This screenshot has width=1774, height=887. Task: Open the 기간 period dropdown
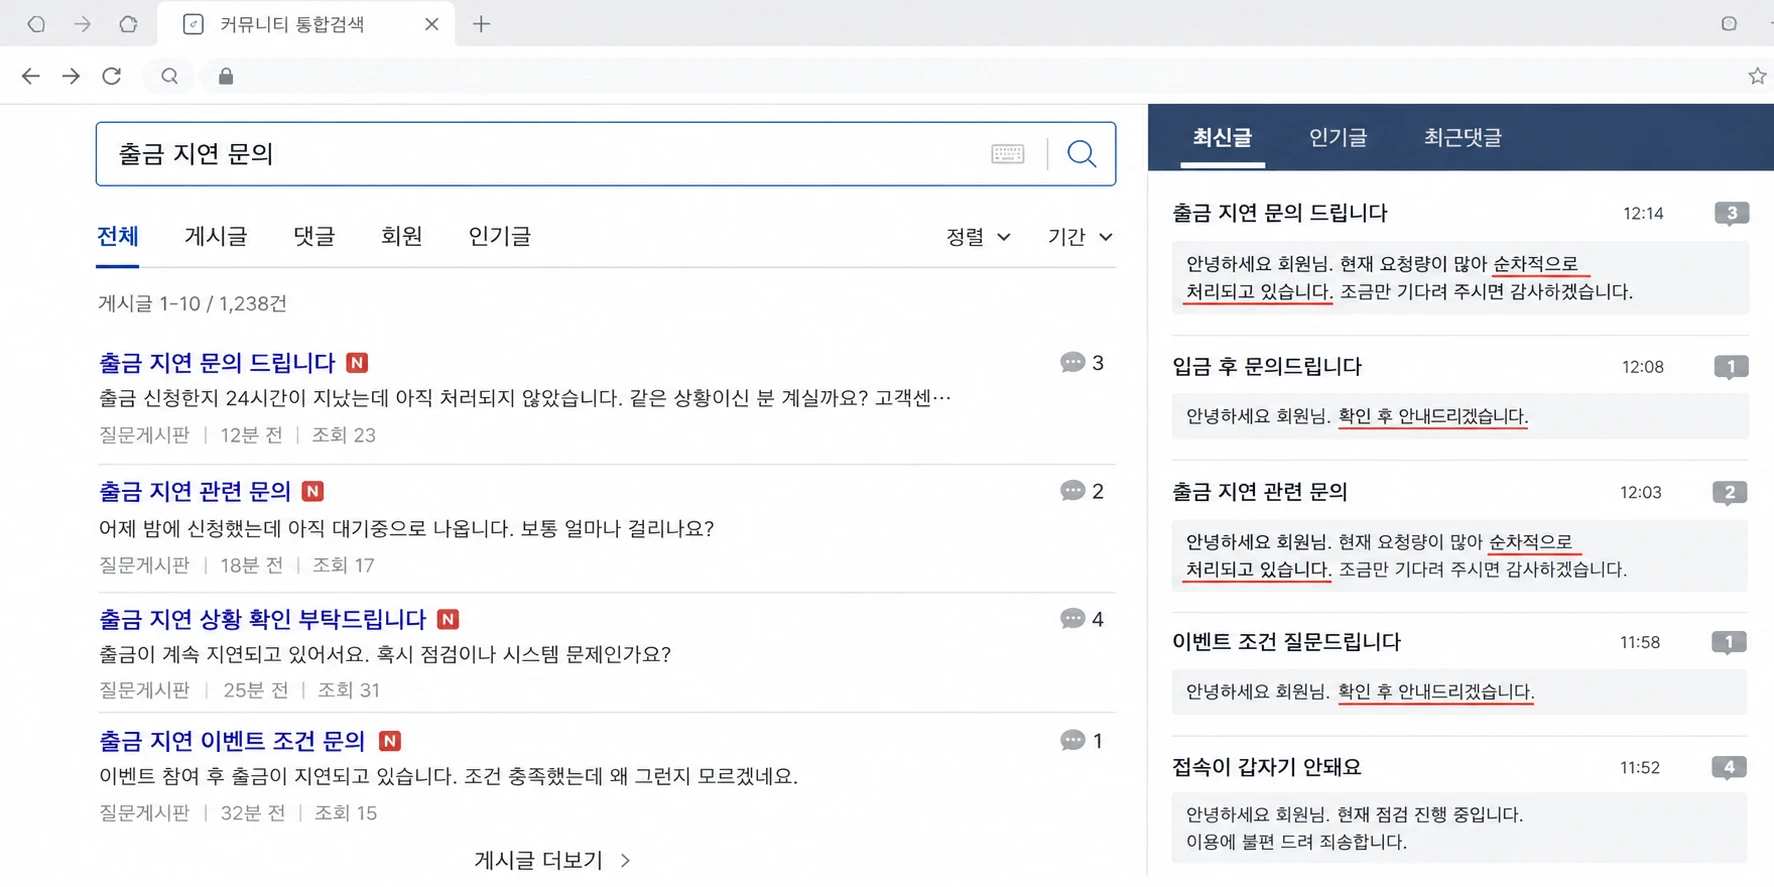coord(1080,237)
